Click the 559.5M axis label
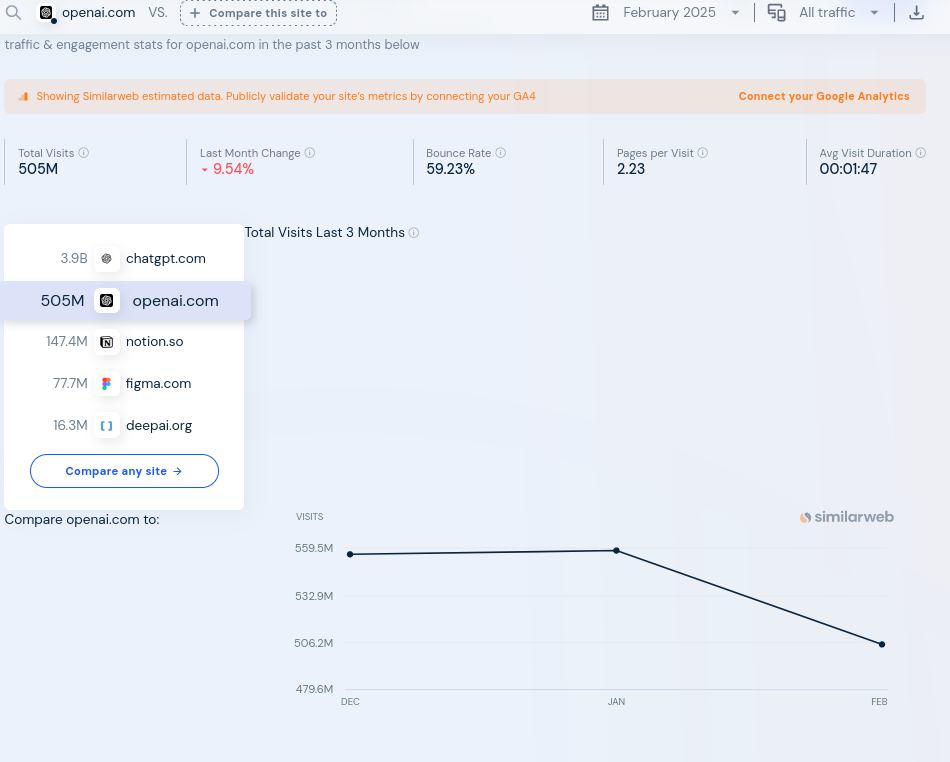The height and width of the screenshot is (762, 950). 314,548
